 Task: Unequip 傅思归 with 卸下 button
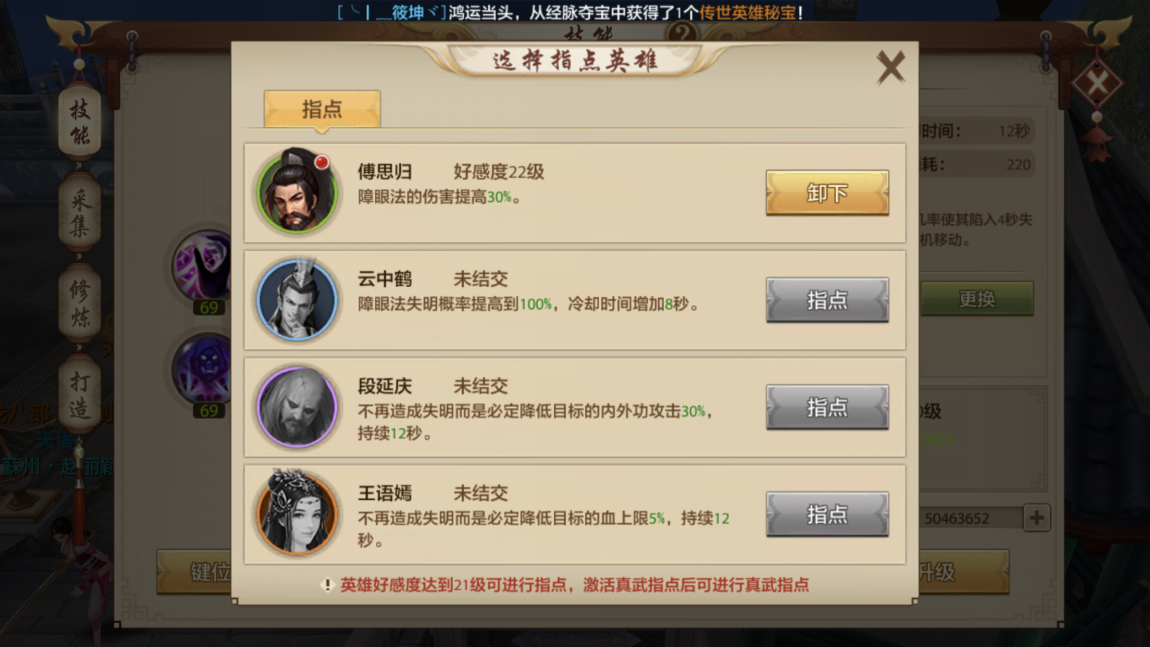(x=827, y=193)
